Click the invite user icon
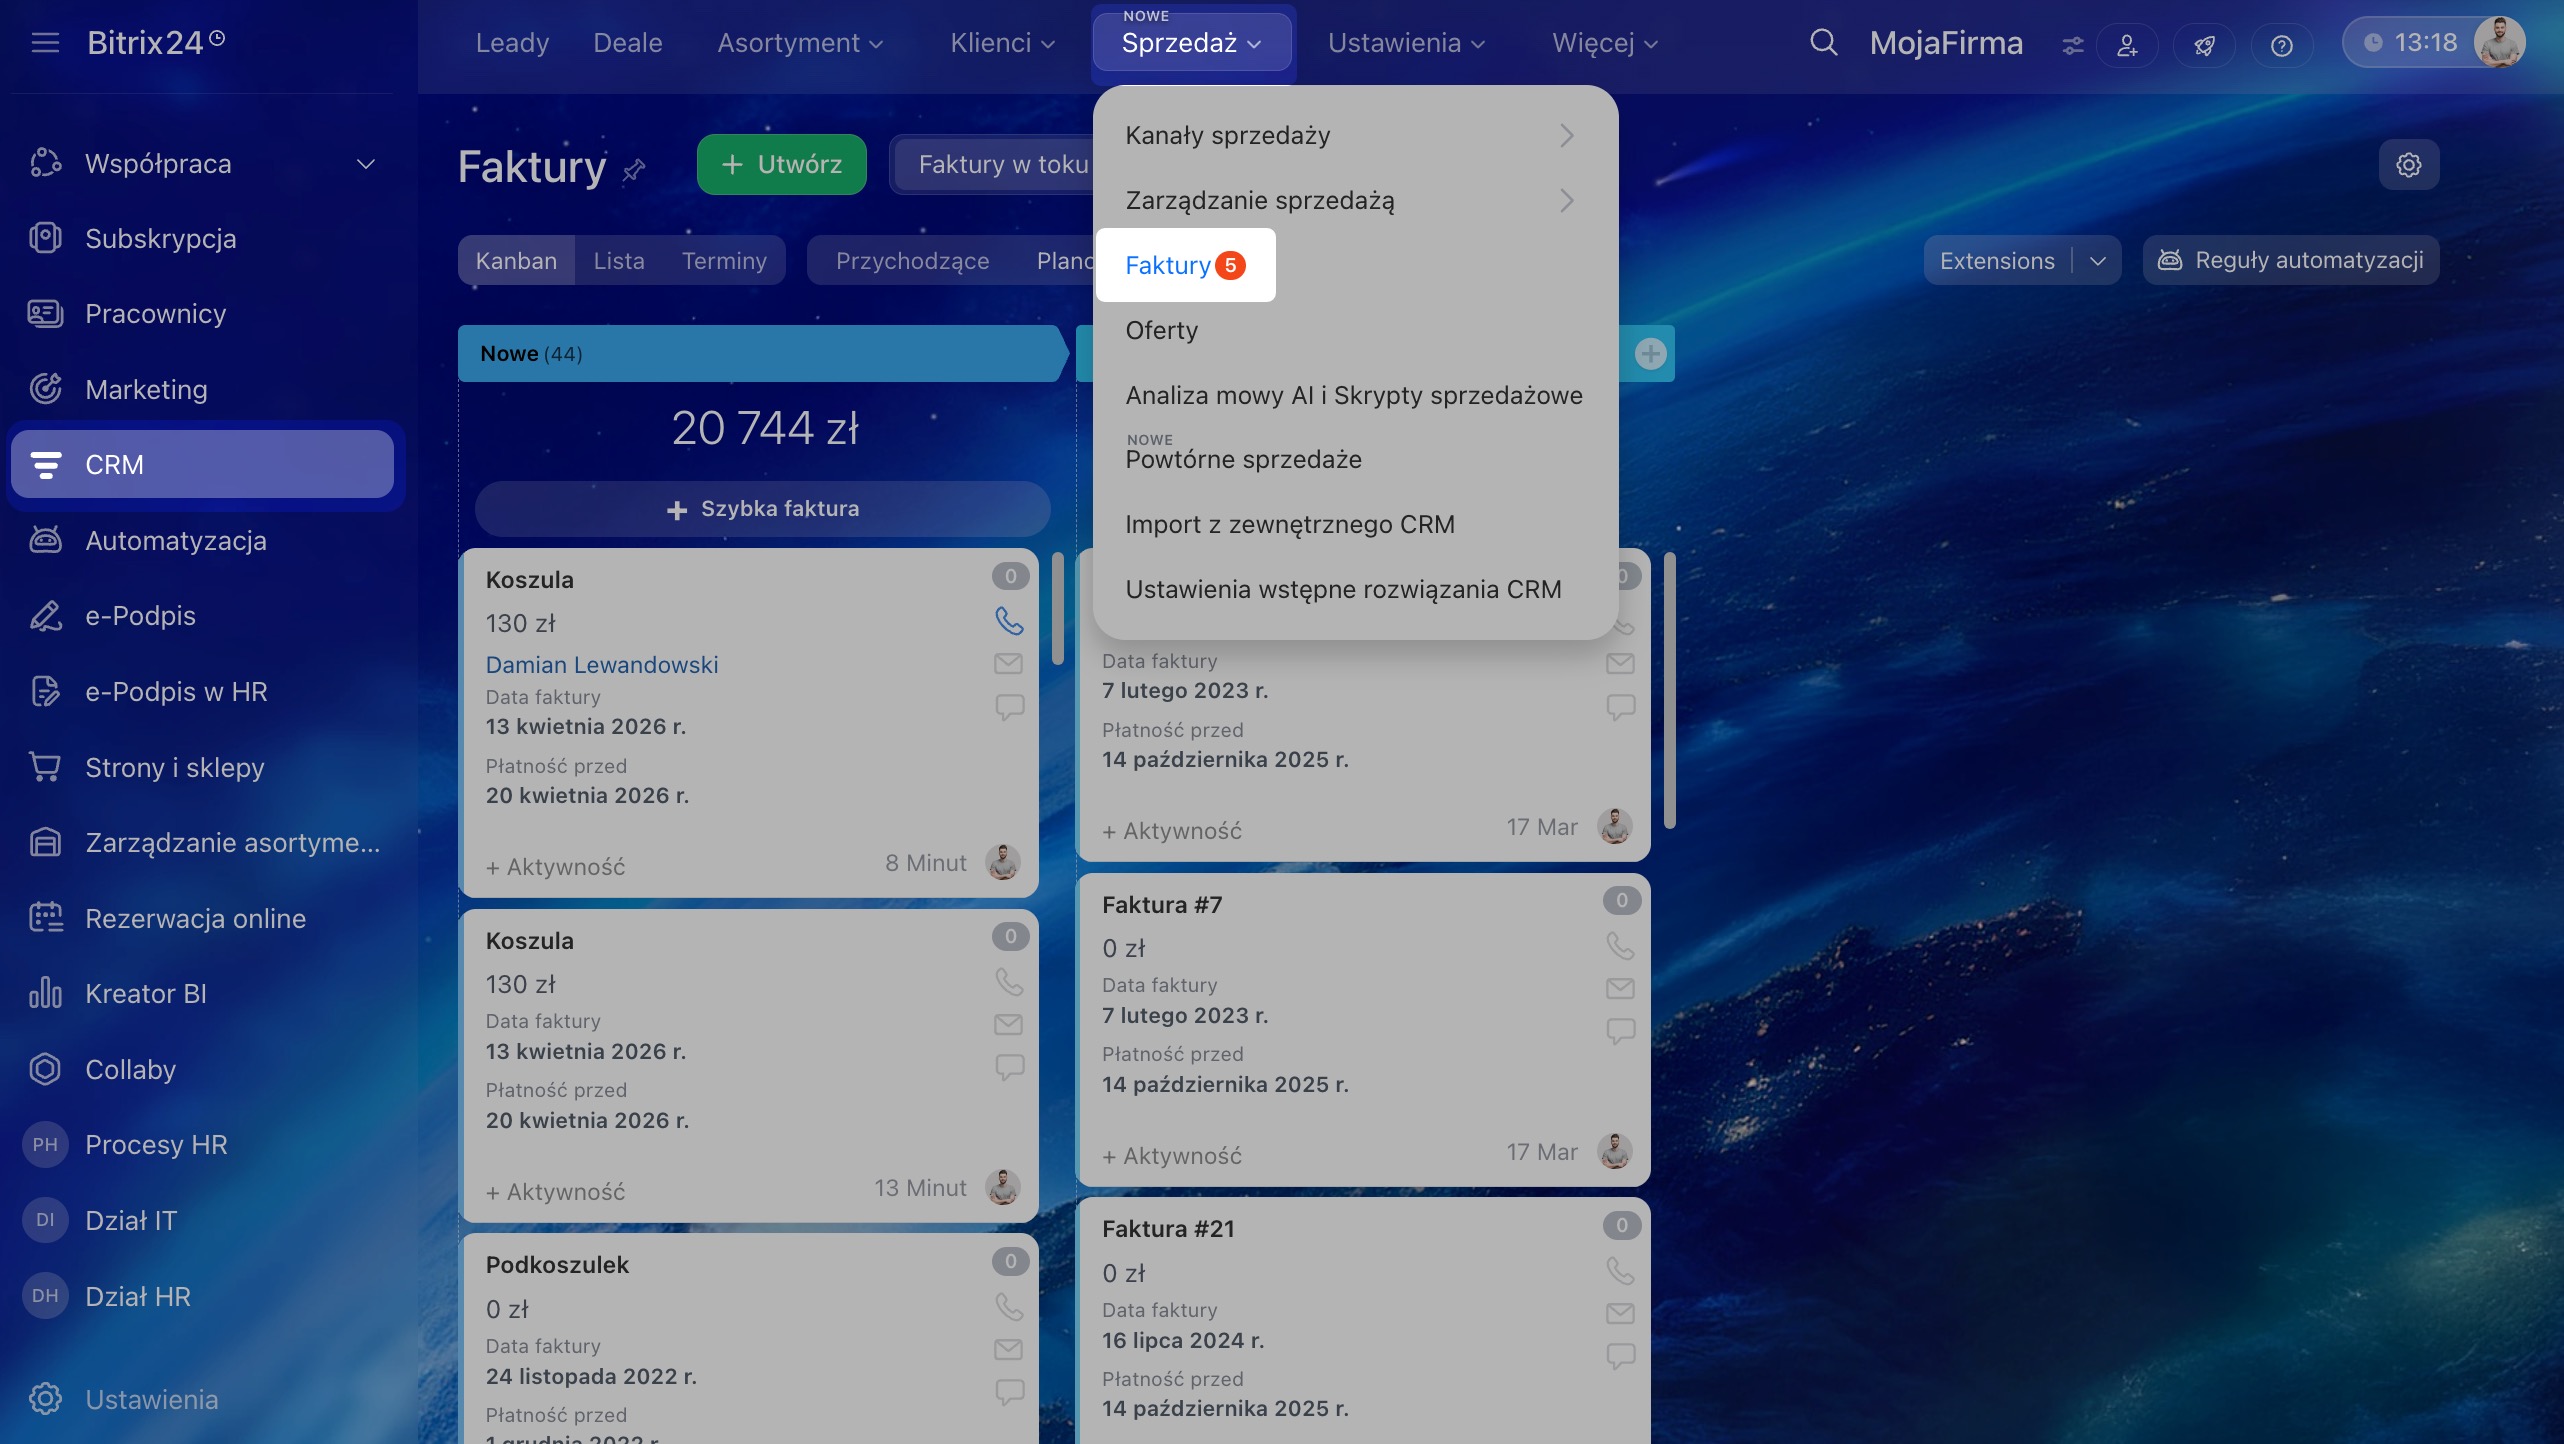 pyautogui.click(x=2127, y=45)
